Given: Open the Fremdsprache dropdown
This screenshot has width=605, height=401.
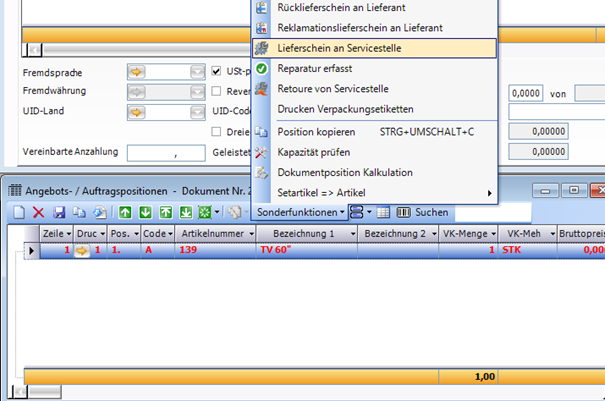Looking at the screenshot, I should 197,72.
